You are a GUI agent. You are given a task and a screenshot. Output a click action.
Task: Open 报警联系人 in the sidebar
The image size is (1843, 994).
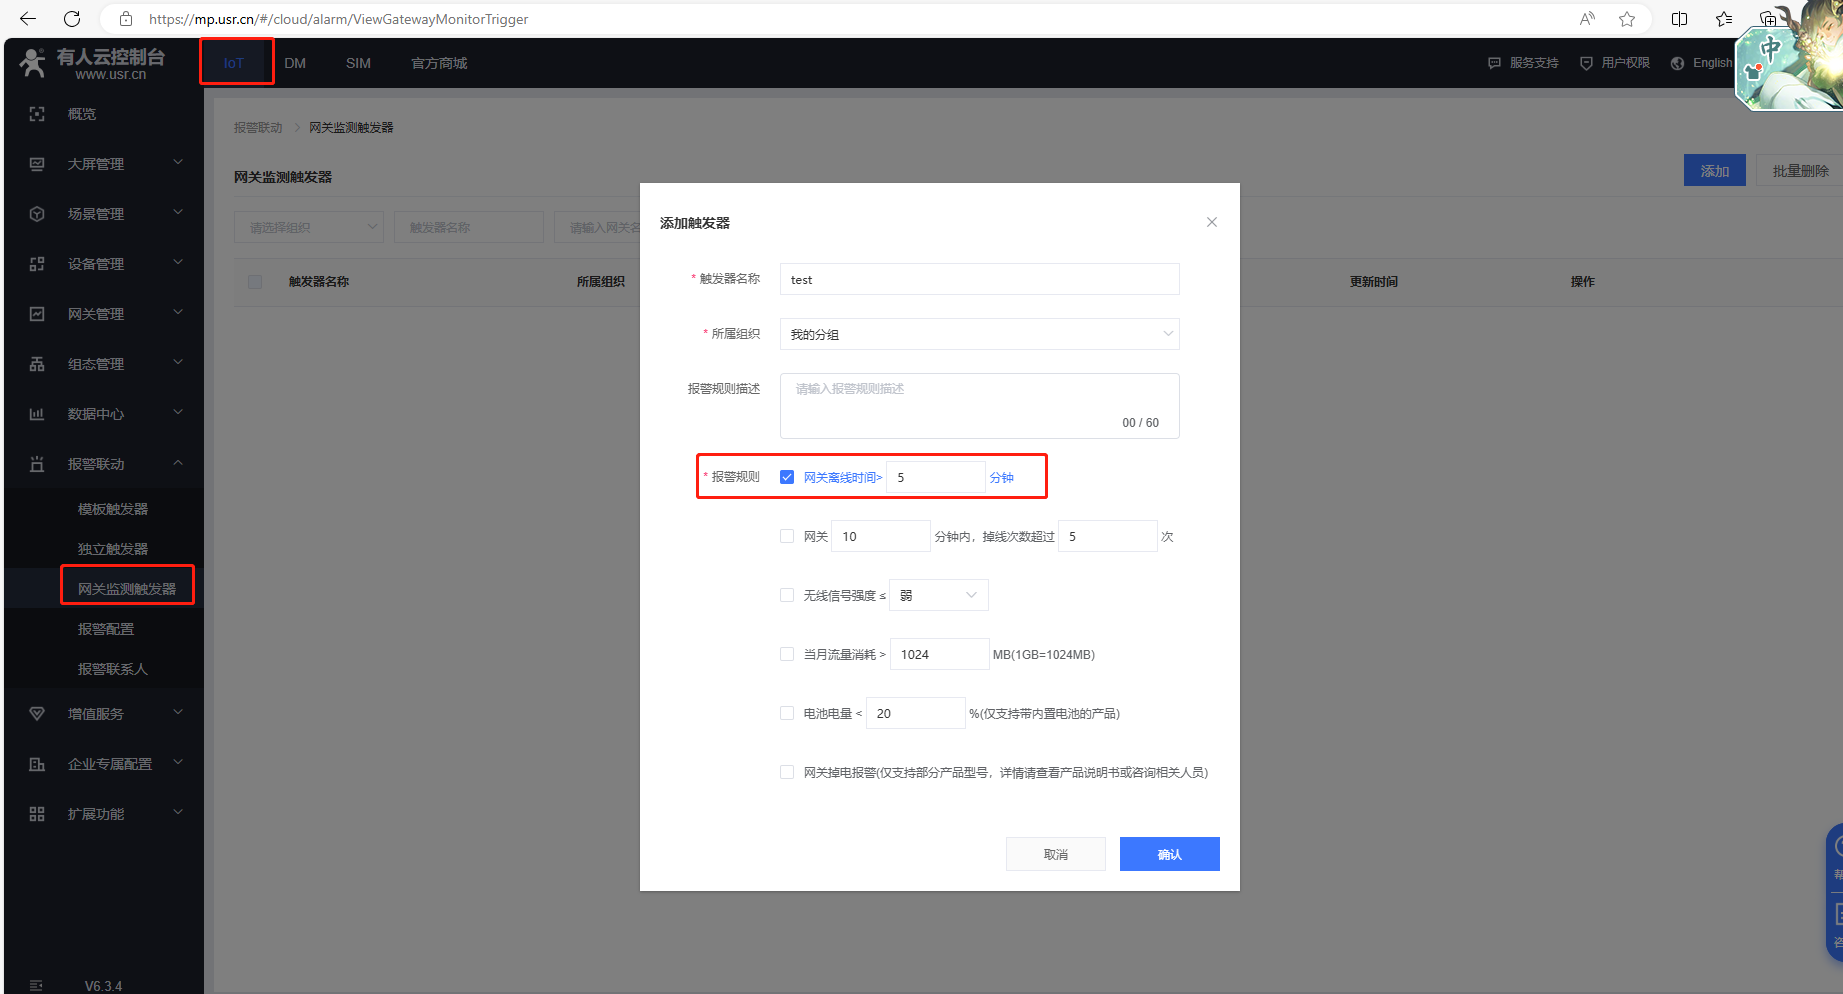112,669
